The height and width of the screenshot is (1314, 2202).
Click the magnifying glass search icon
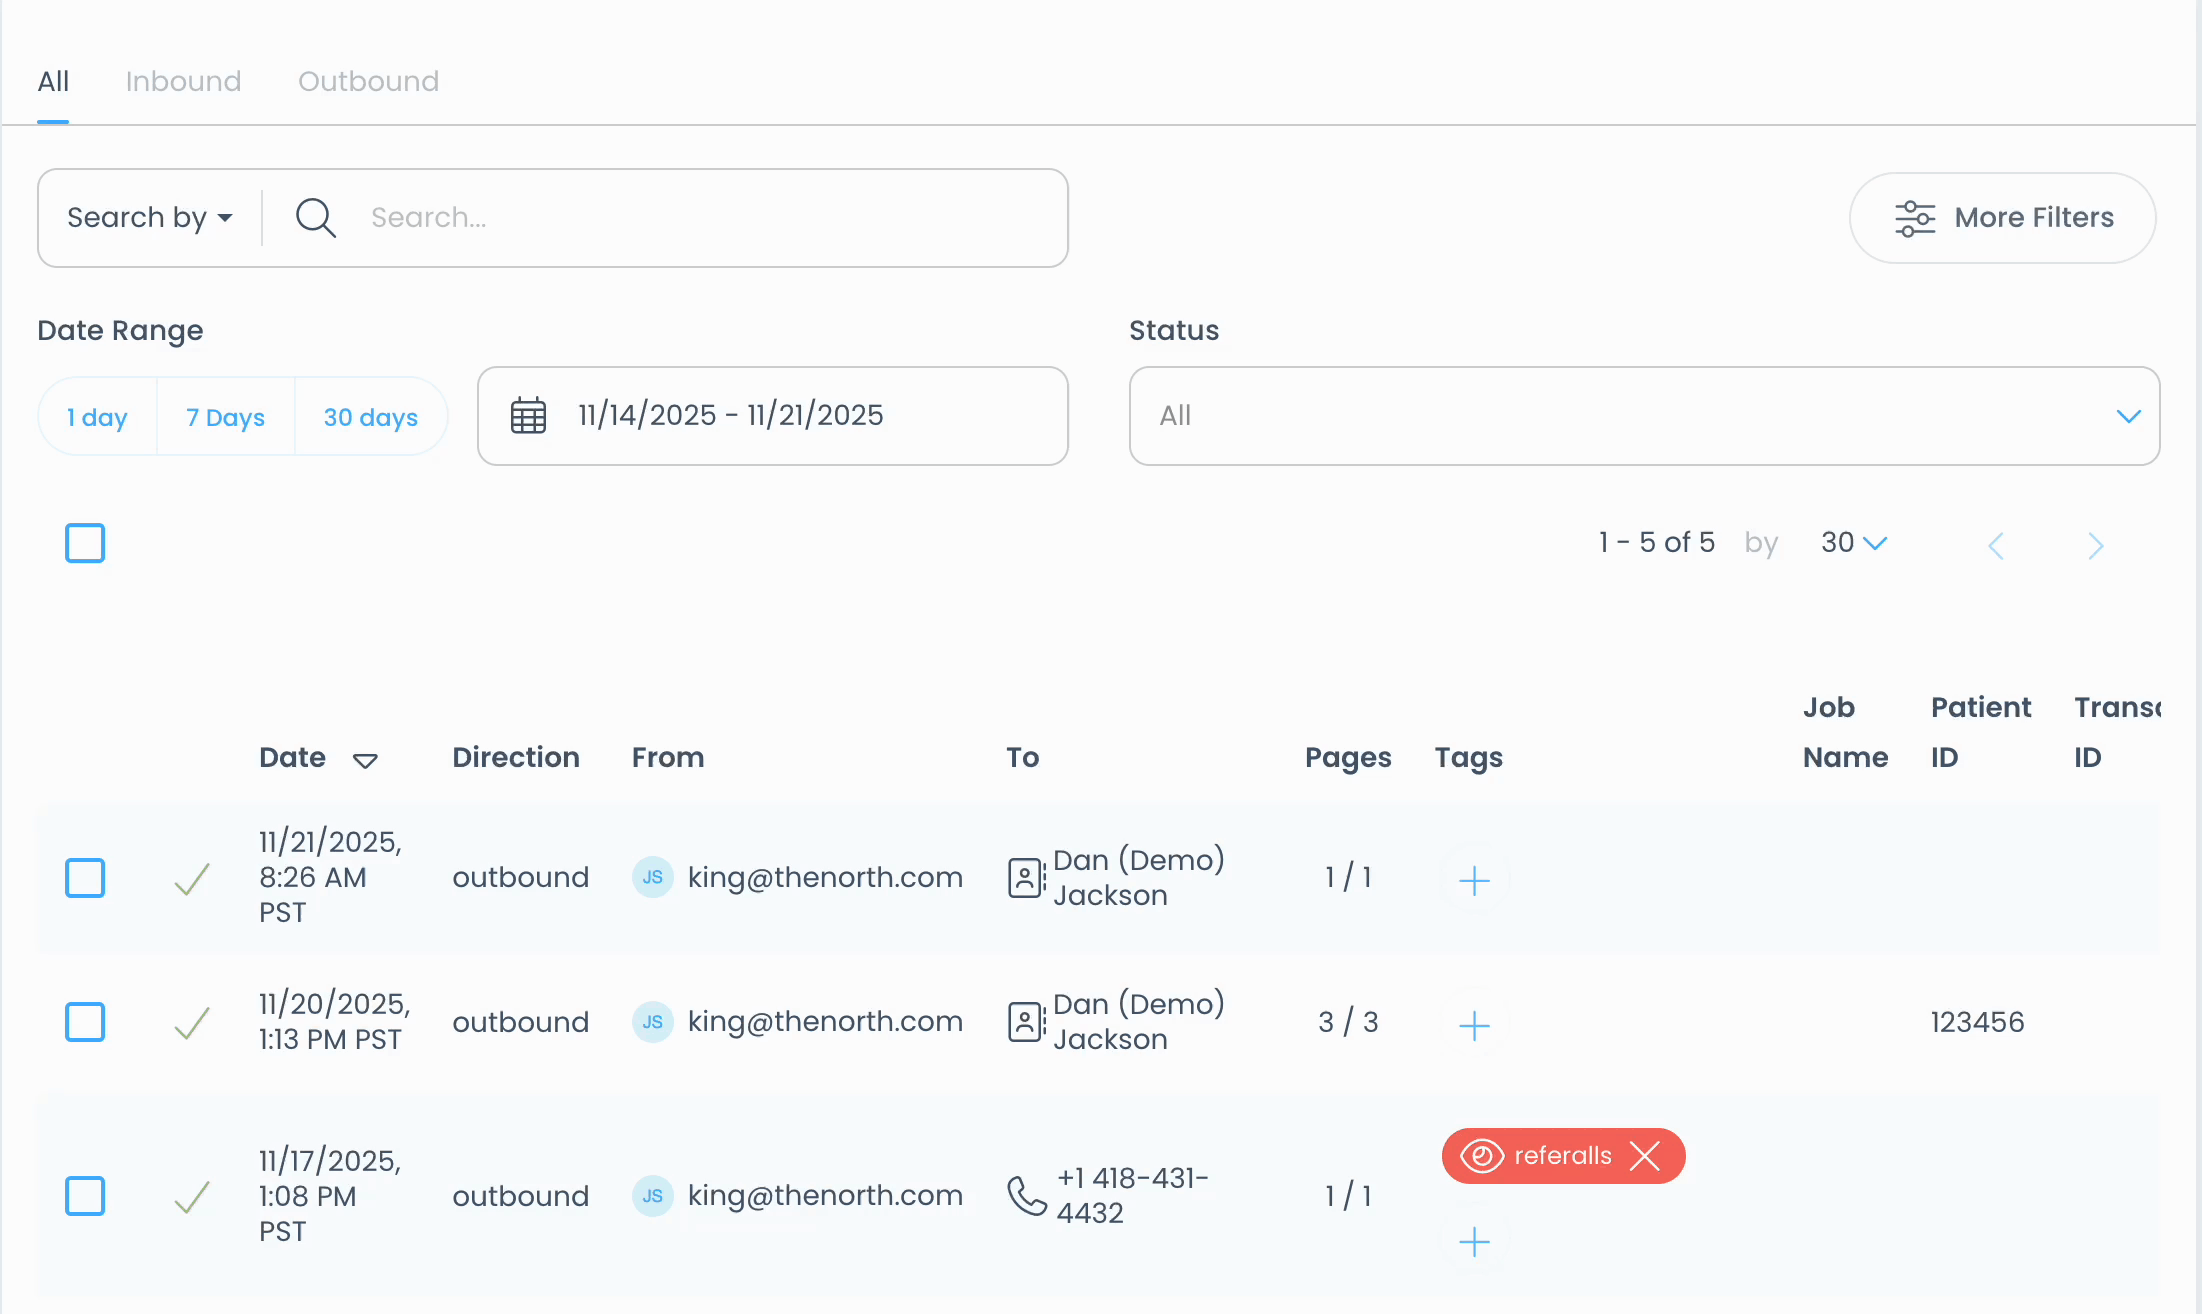pos(315,217)
